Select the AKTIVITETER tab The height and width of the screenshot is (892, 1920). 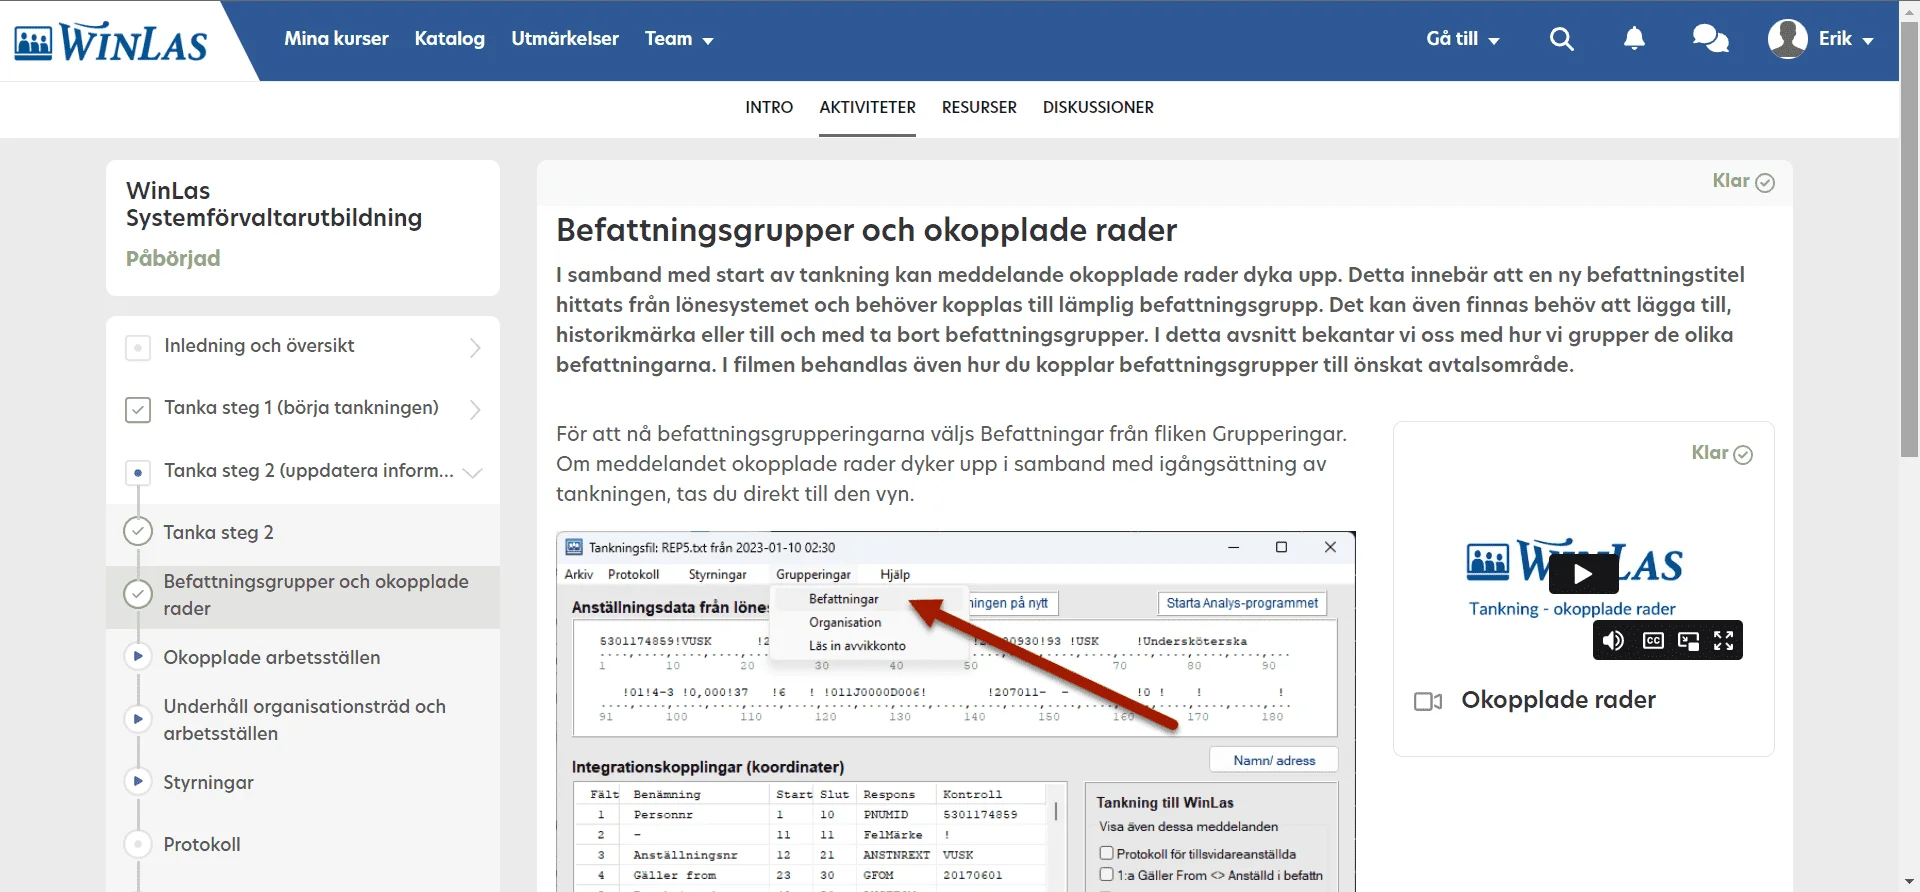pyautogui.click(x=867, y=107)
